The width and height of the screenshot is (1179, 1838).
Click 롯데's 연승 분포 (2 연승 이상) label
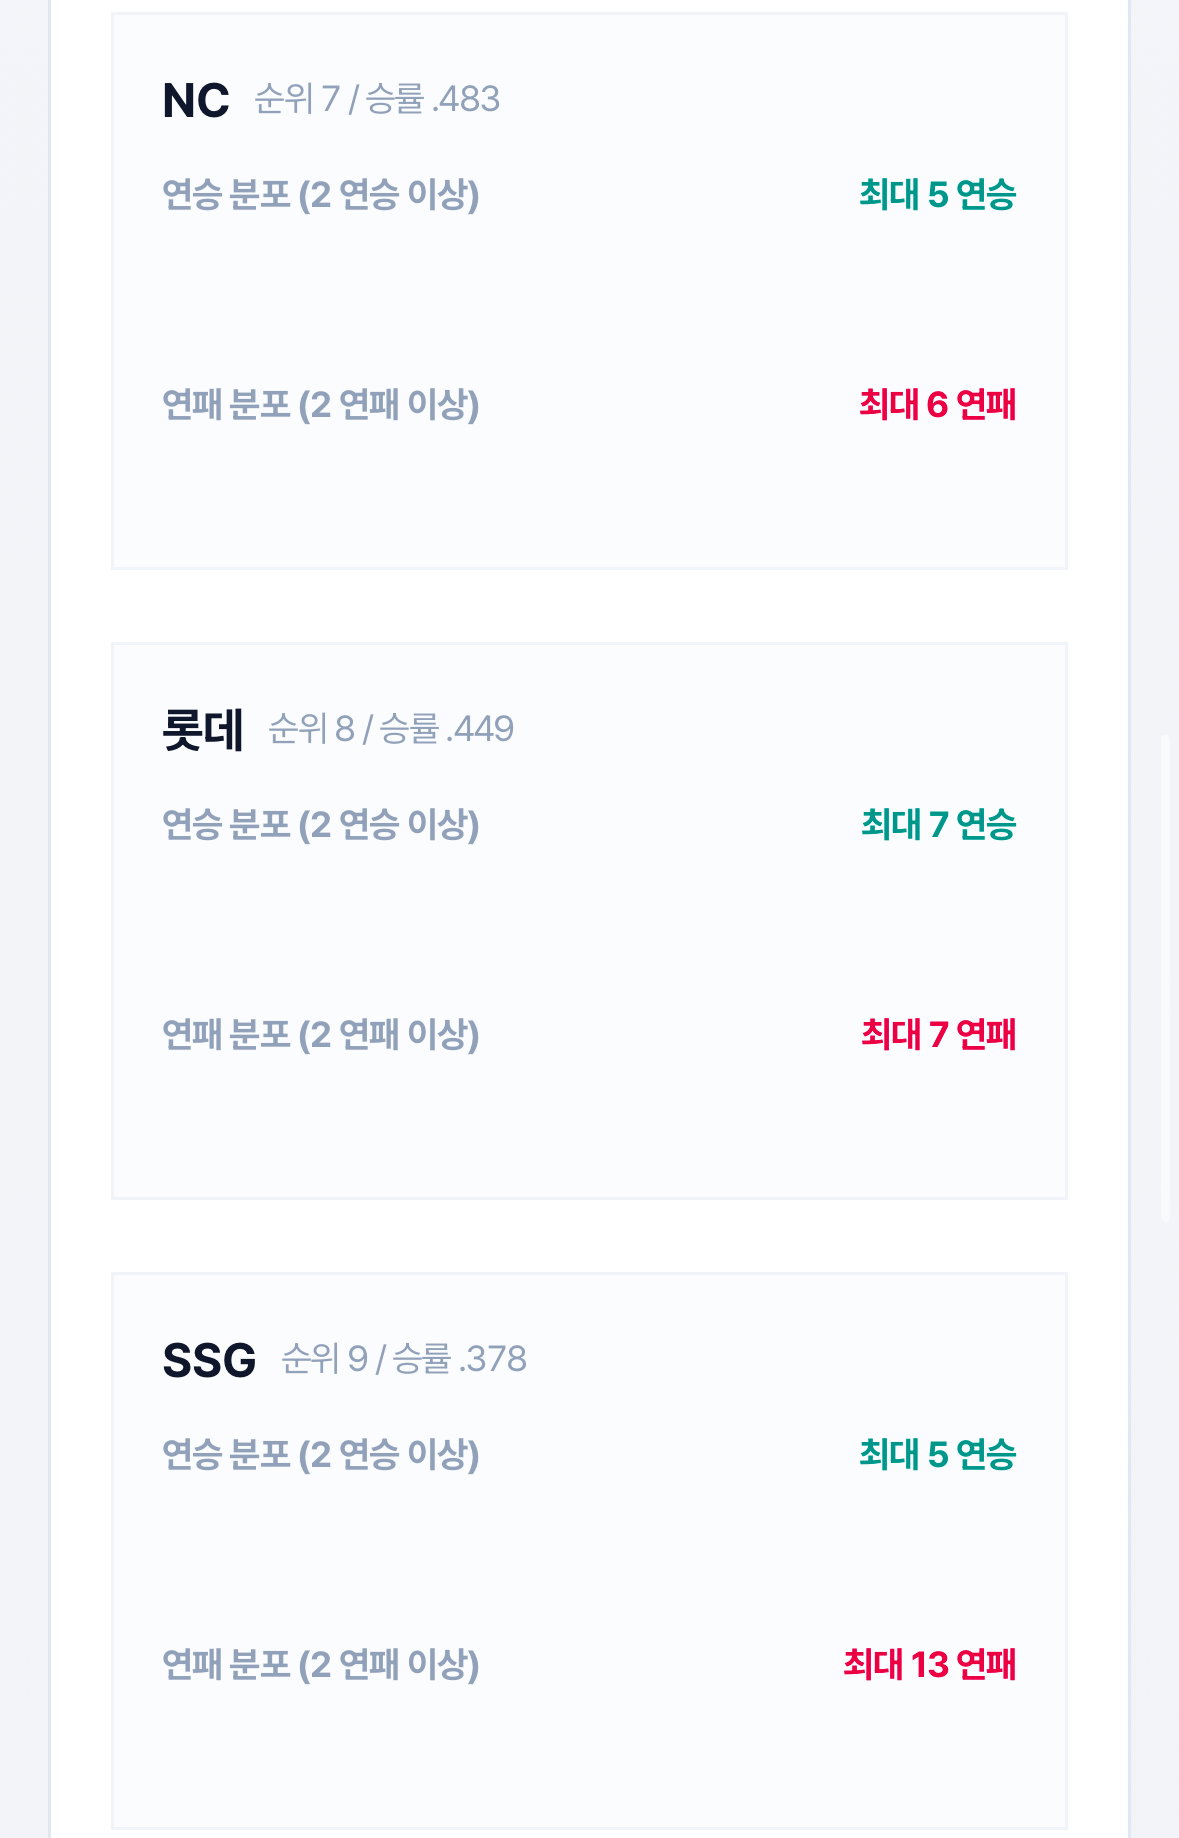click(x=321, y=824)
